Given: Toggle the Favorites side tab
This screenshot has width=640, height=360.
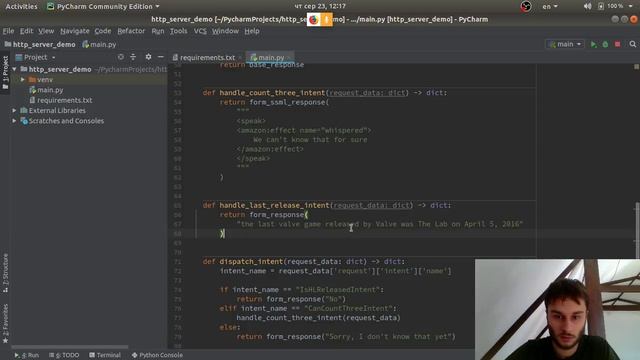Looking at the screenshot, I should point(5,323).
